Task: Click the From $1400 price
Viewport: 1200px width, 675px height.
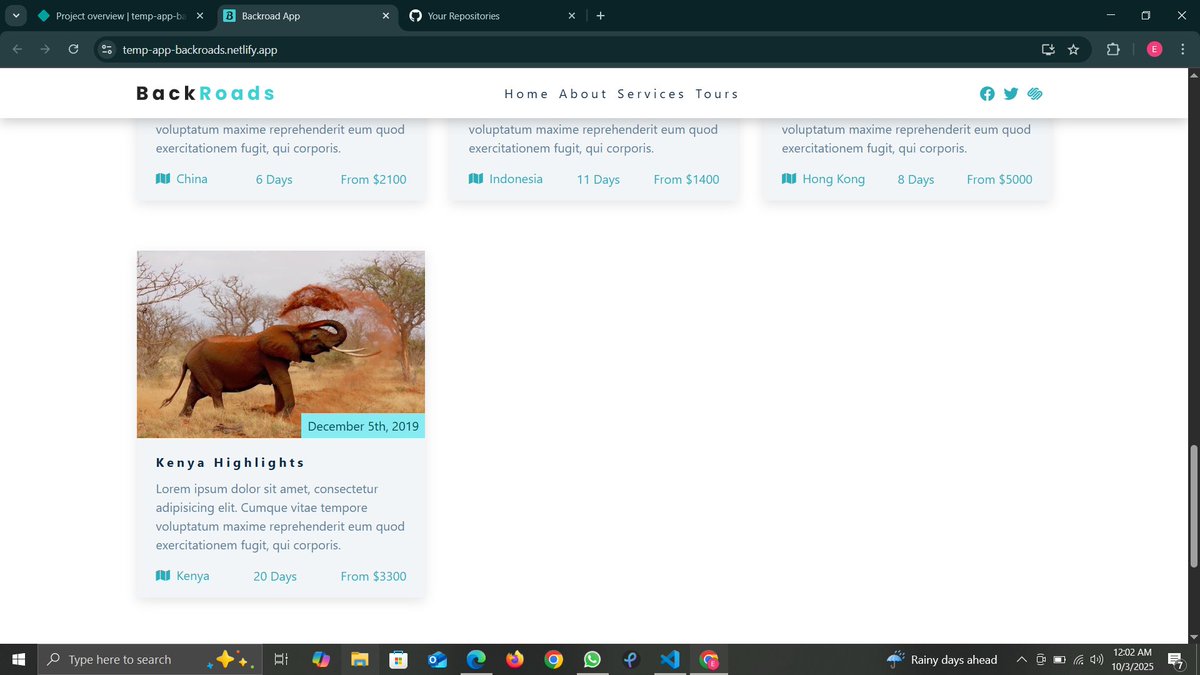Action: pyautogui.click(x=686, y=179)
